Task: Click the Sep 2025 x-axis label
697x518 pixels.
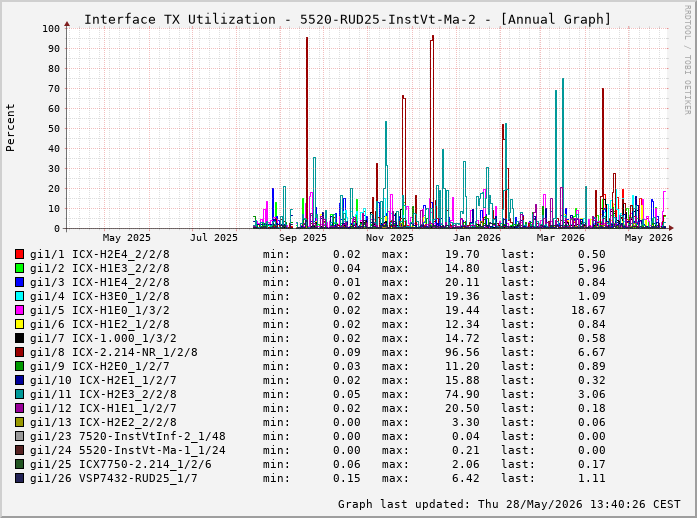Action: 303,238
